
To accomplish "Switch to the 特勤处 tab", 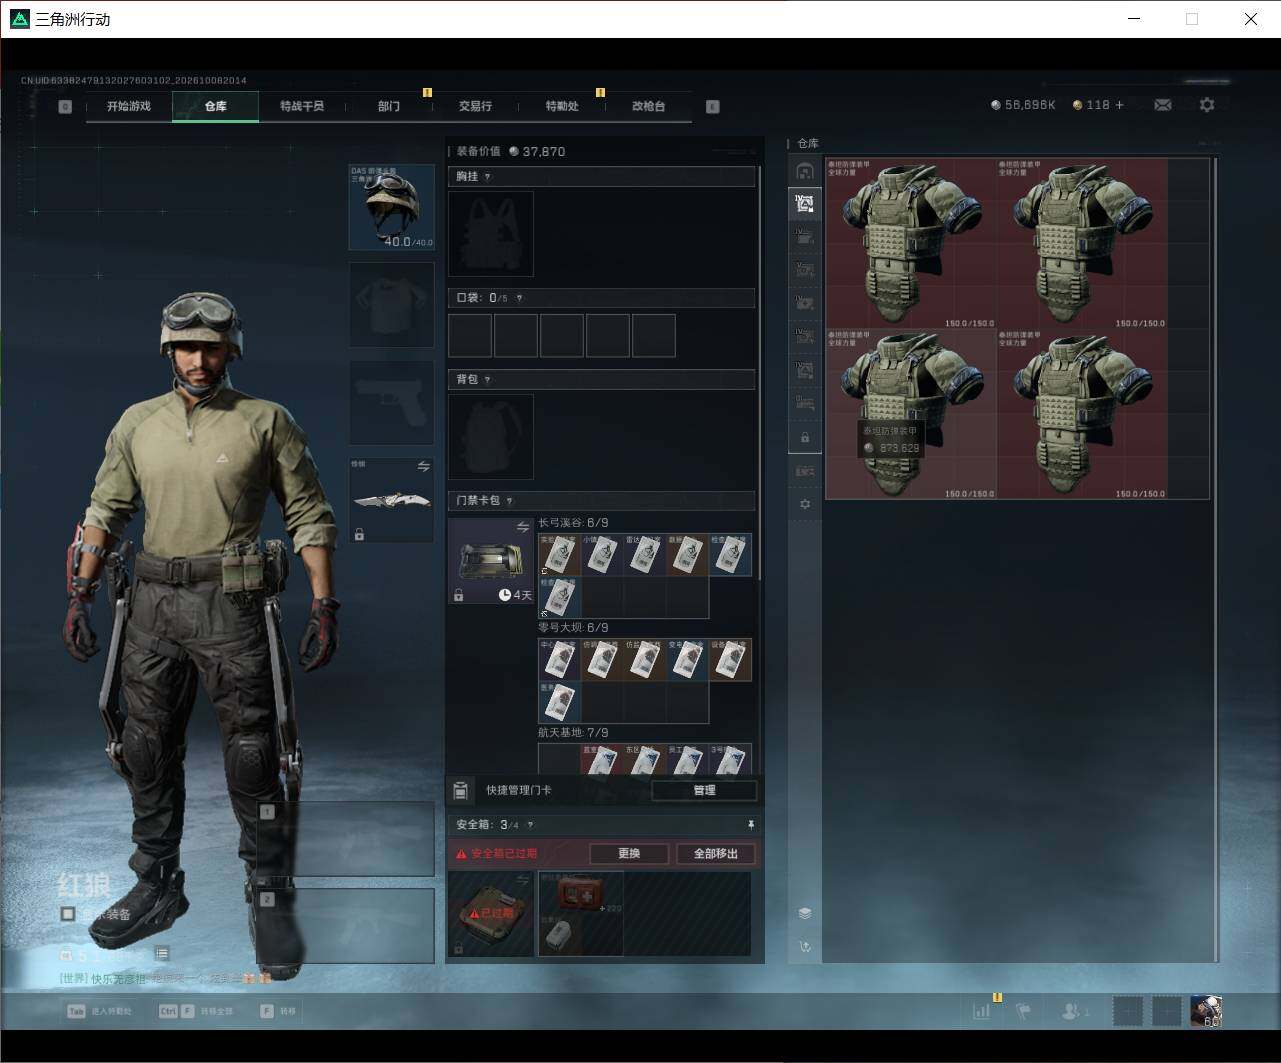I will tap(562, 106).
